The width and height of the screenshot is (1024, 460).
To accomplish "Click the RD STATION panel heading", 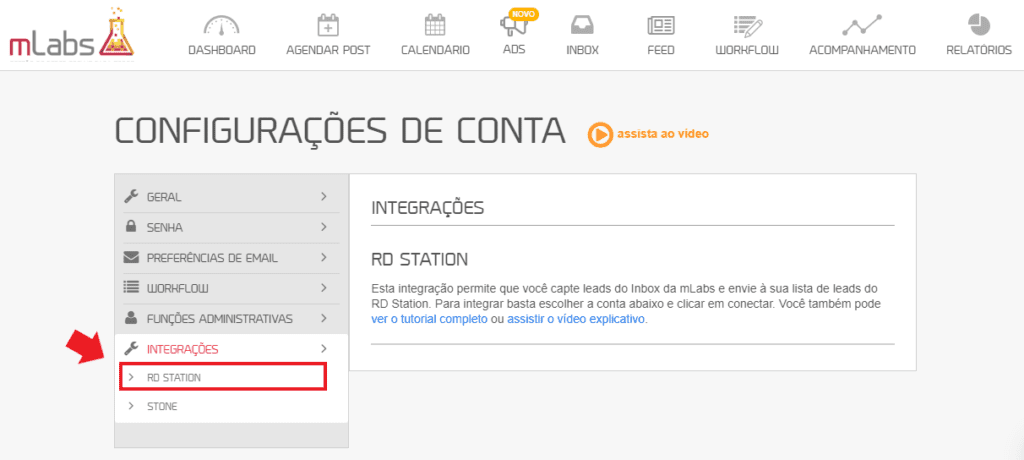I will coord(419,259).
